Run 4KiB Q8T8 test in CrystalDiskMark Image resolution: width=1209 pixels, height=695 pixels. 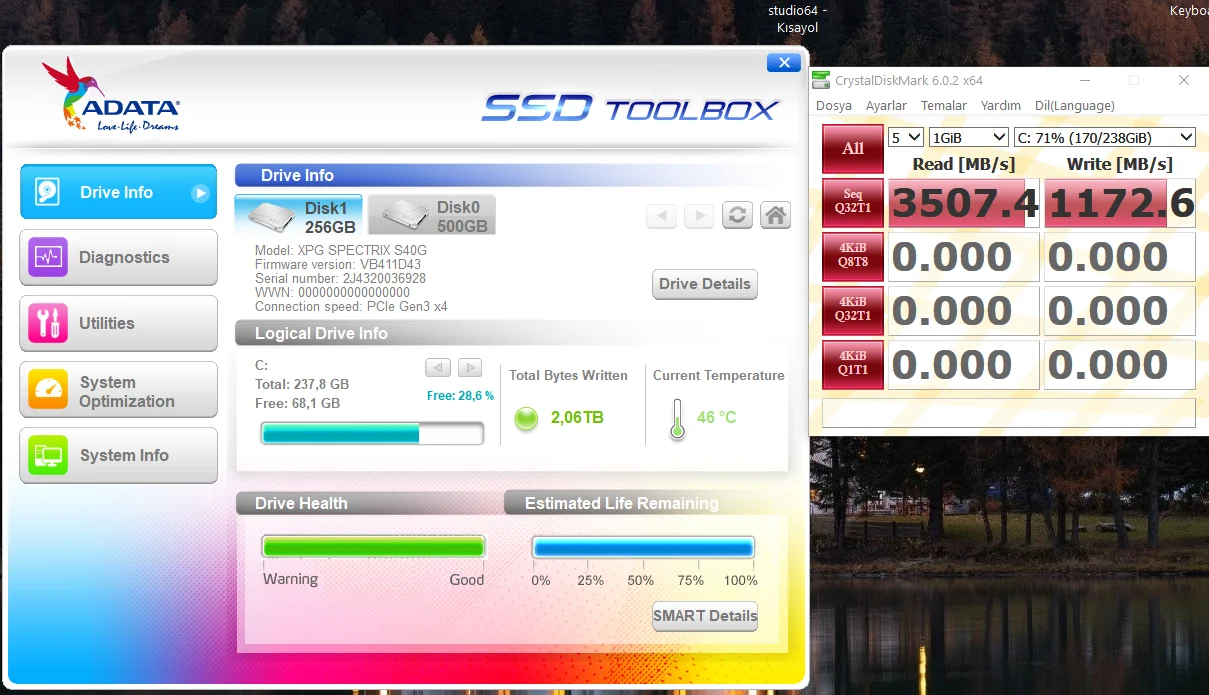(x=853, y=257)
